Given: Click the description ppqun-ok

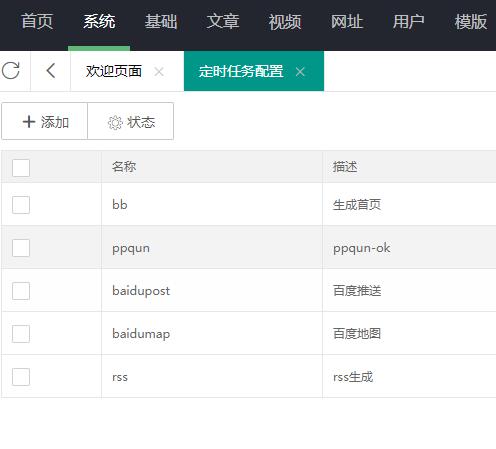Looking at the screenshot, I should [x=362, y=248].
